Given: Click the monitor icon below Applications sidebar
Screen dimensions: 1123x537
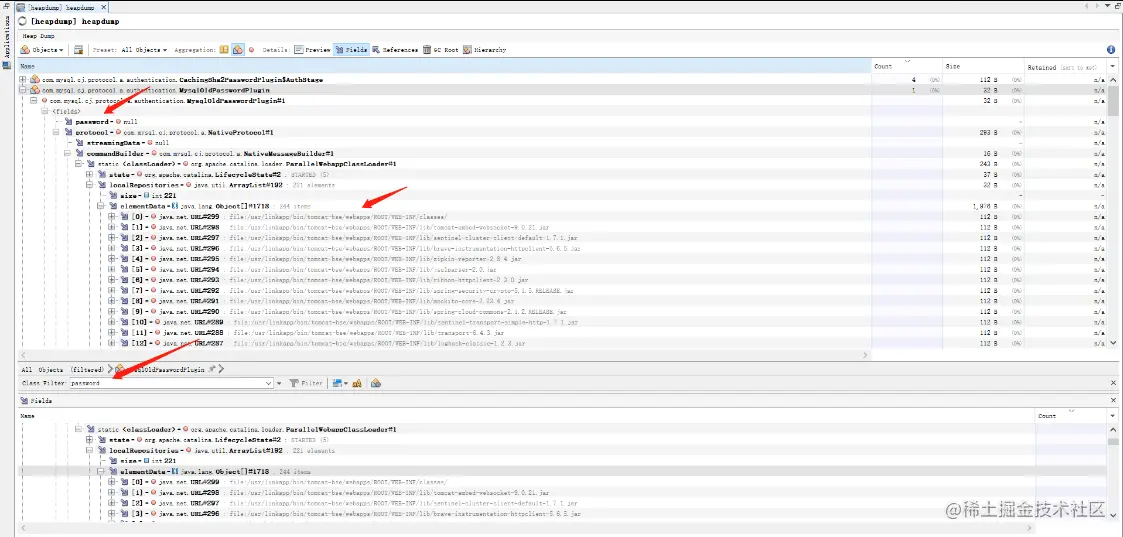Looking at the screenshot, I should coord(6,65).
